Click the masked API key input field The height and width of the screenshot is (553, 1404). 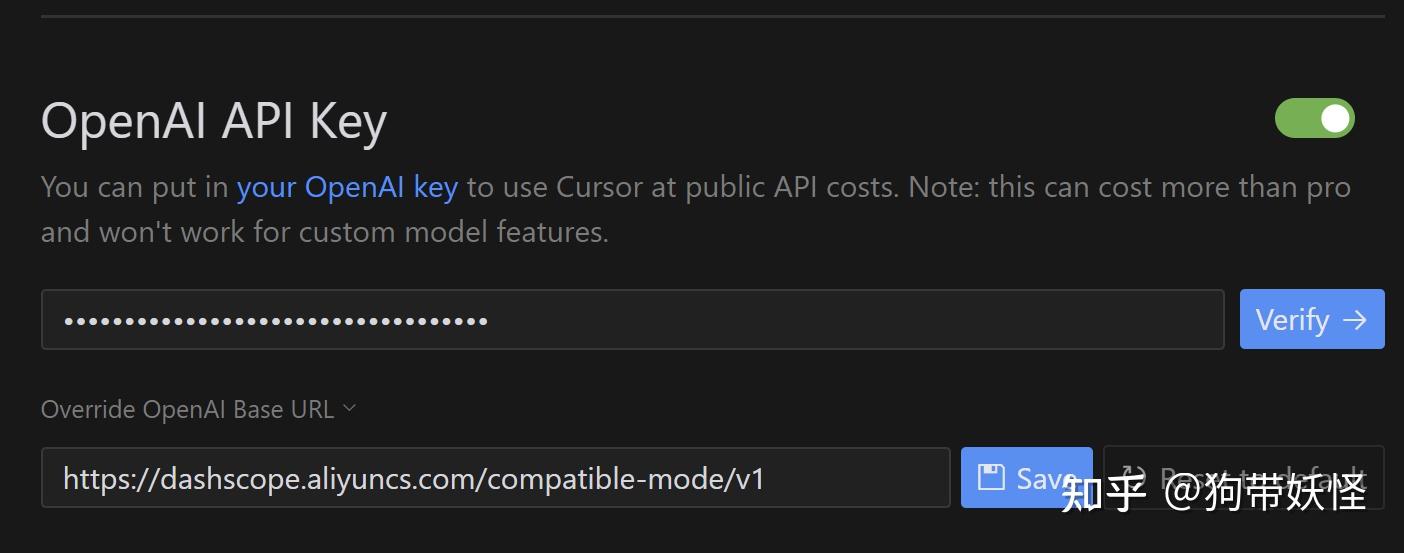632,320
